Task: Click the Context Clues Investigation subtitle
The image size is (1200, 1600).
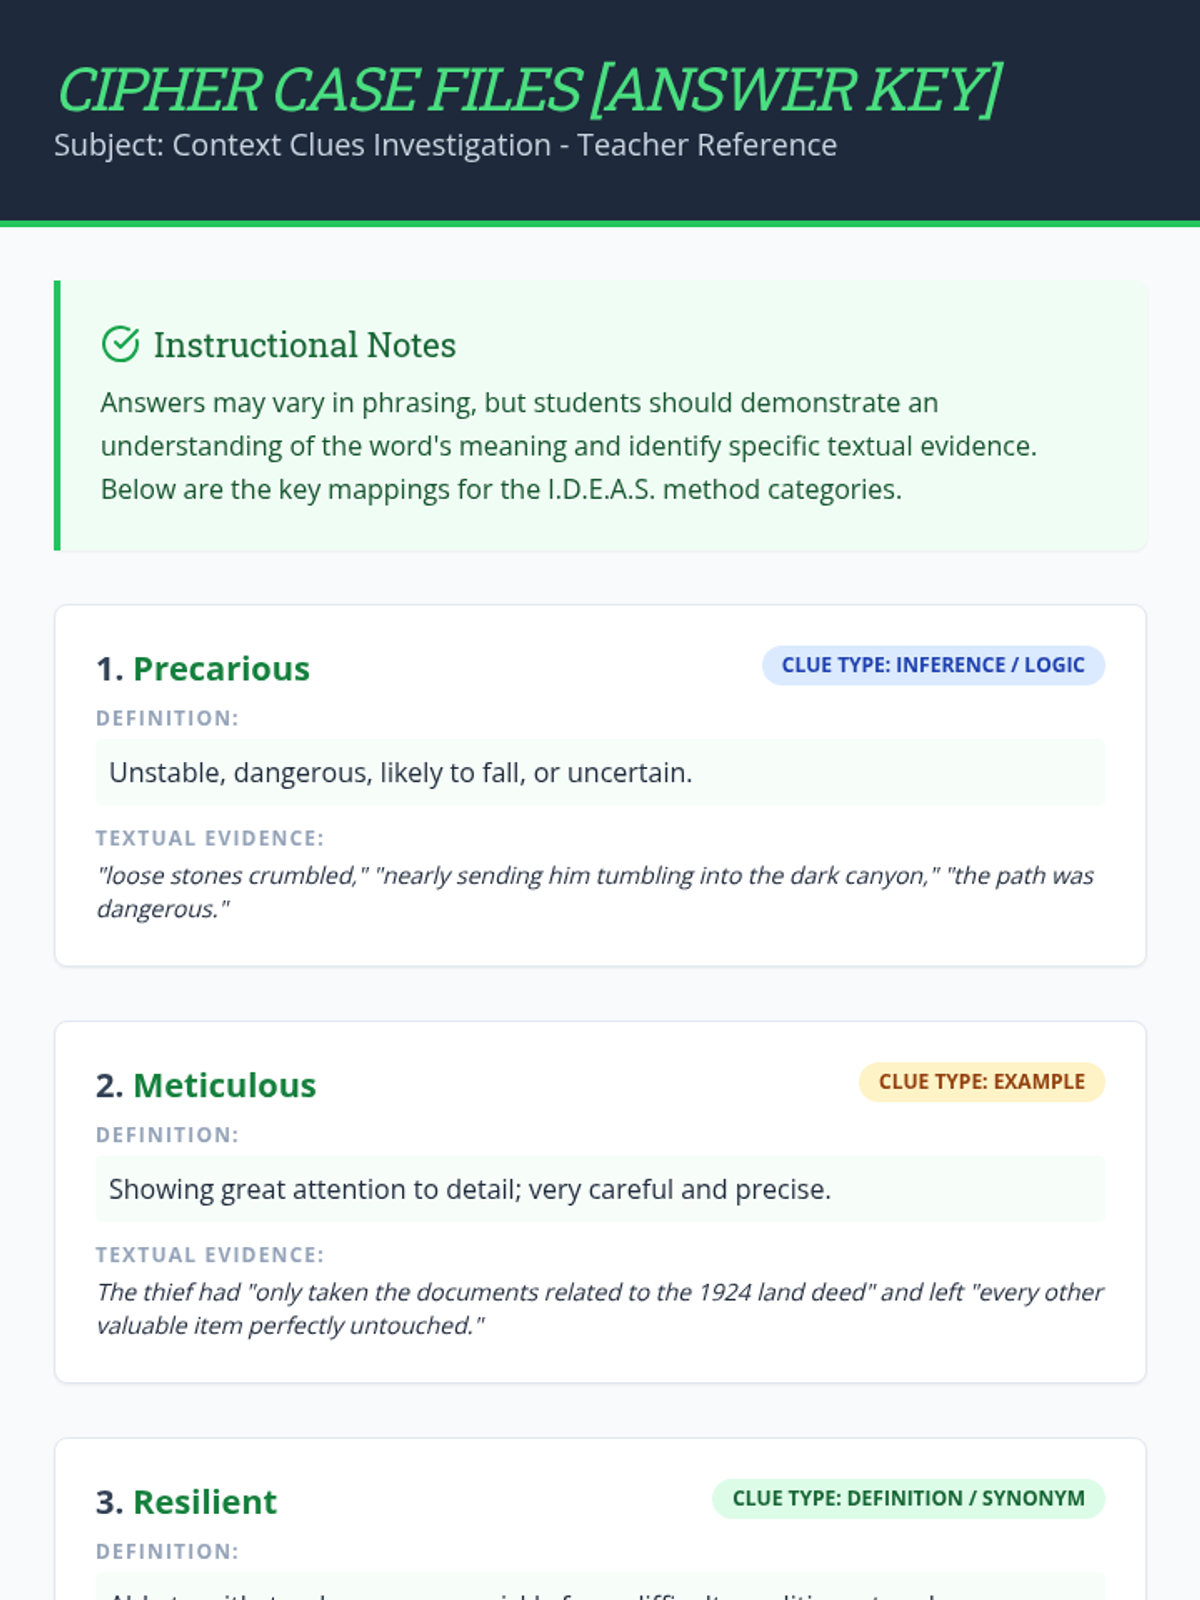Action: 445,145
